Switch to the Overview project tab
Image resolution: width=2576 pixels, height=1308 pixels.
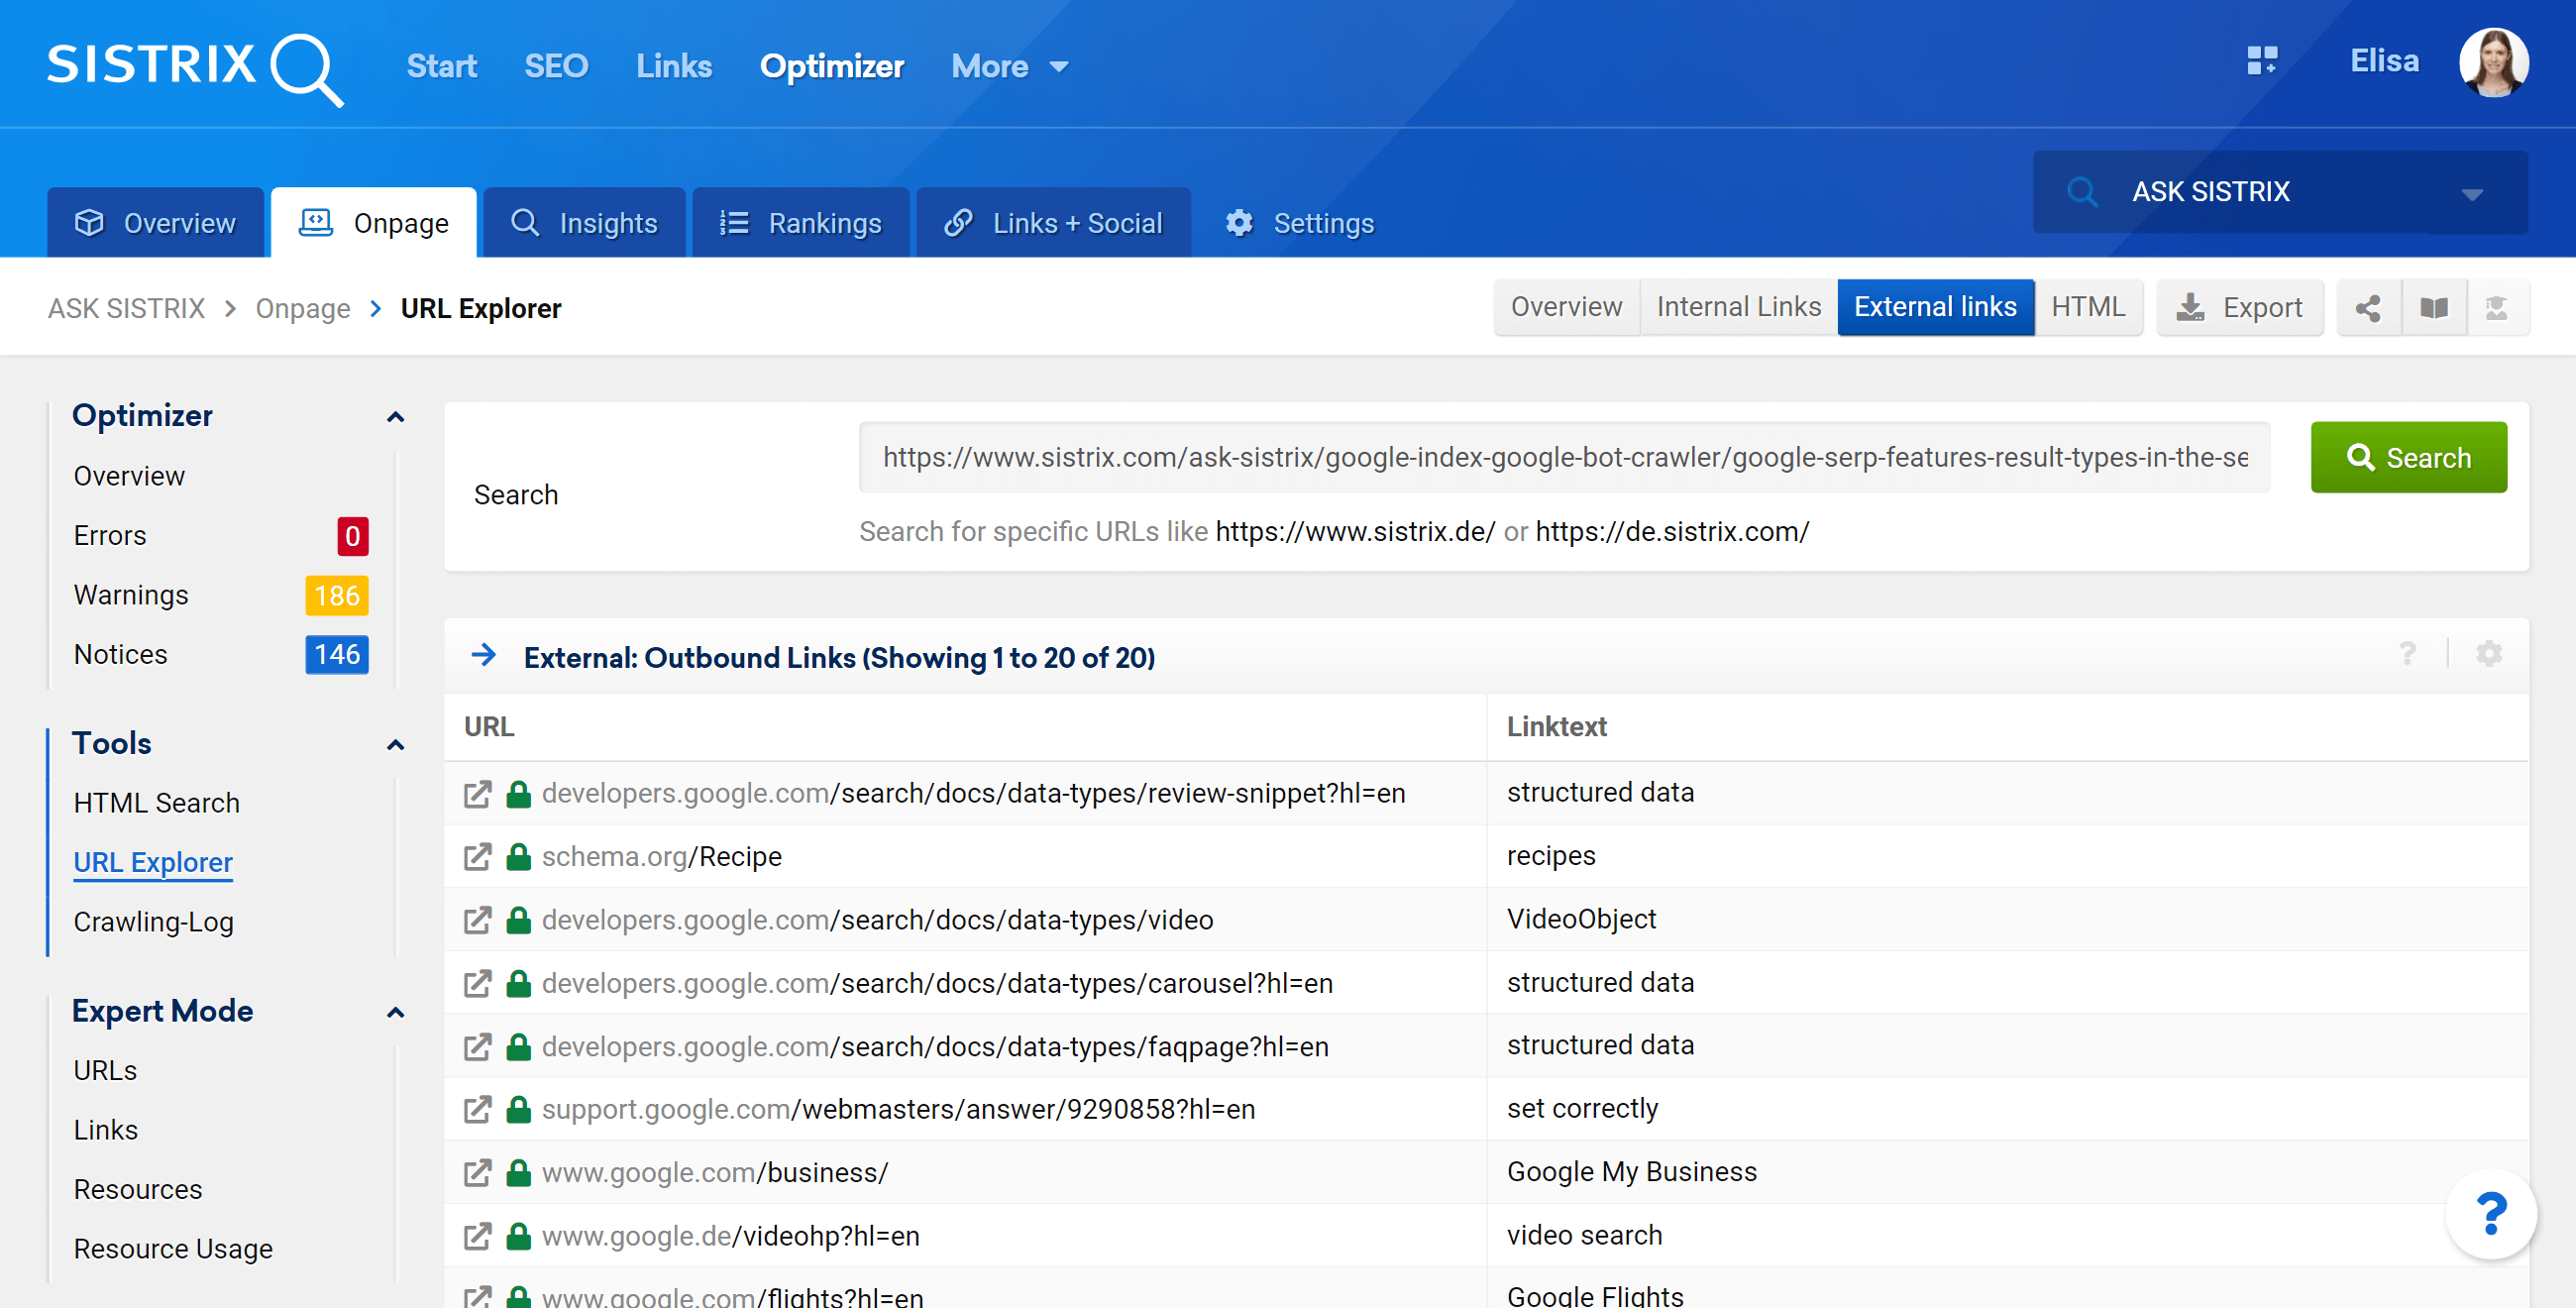click(156, 223)
